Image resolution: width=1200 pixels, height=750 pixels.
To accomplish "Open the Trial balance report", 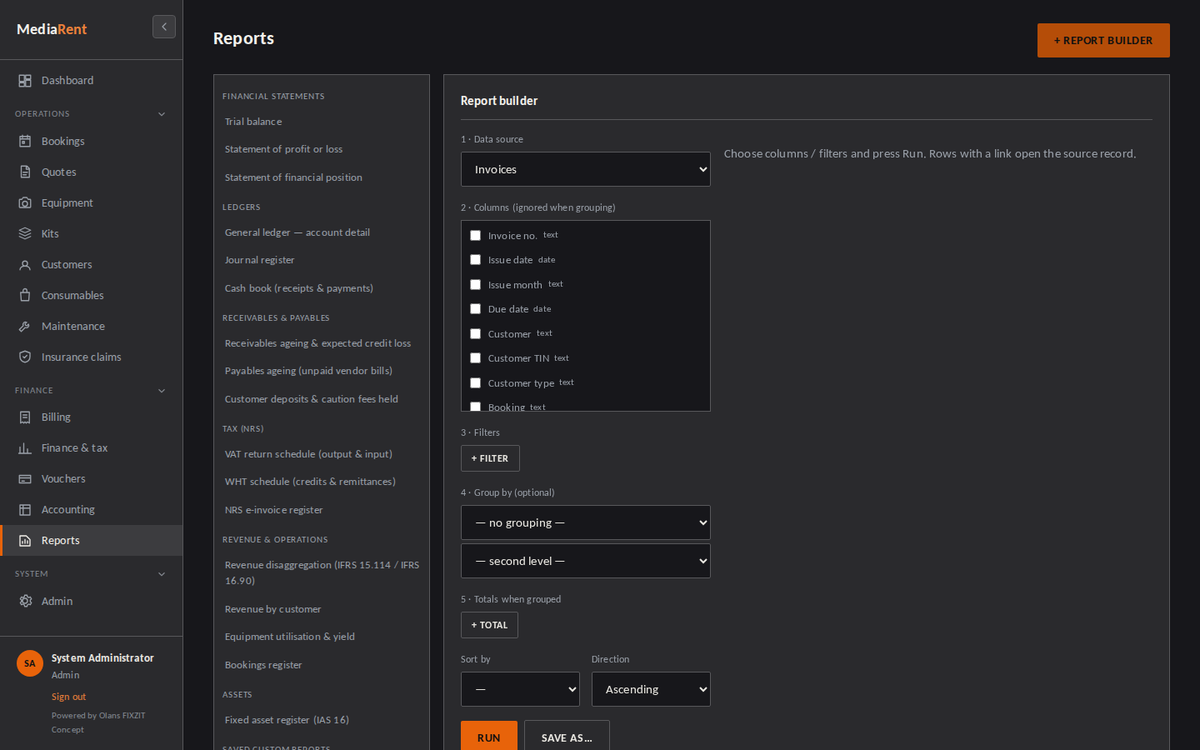I will [253, 121].
